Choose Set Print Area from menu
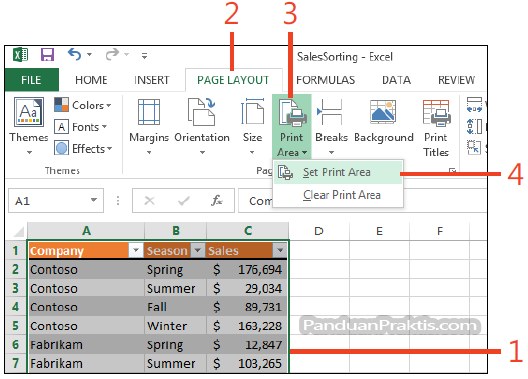Image resolution: width=528 pixels, height=379 pixels. pos(338,172)
